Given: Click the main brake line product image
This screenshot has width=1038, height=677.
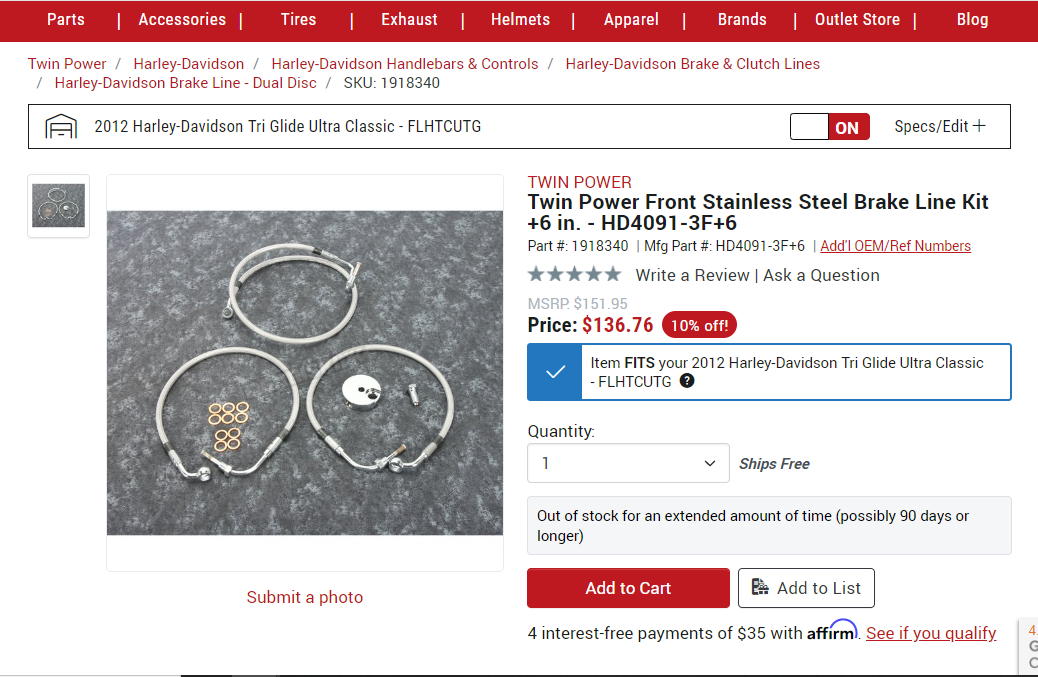Looking at the screenshot, I should click(305, 373).
